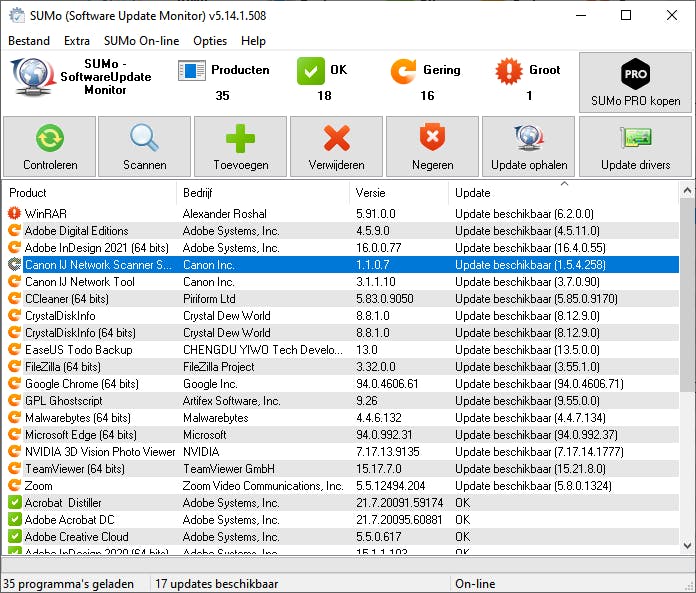Click the scrollbar up arrow
696x593 pixels.
(687, 190)
